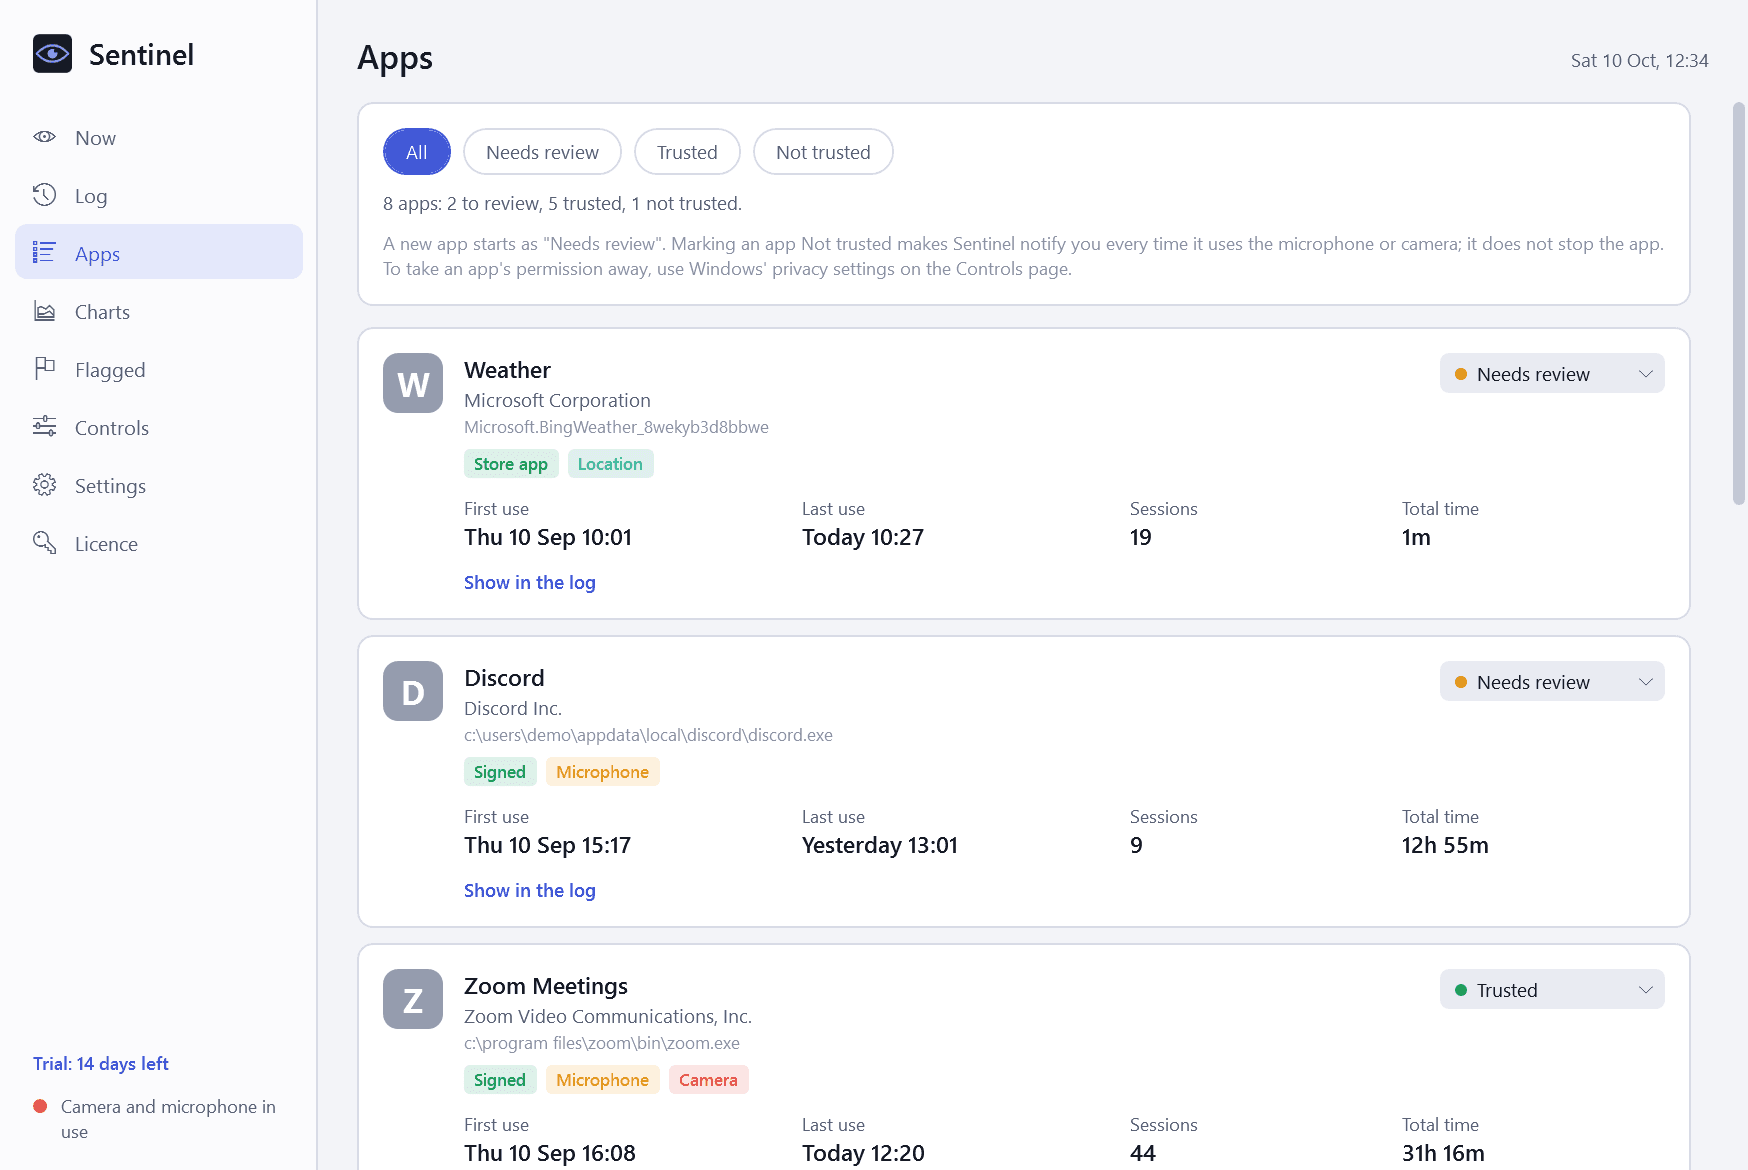This screenshot has height=1170, width=1748.
Task: Click the Zoom zoom.exe path text
Action: 602,1043
